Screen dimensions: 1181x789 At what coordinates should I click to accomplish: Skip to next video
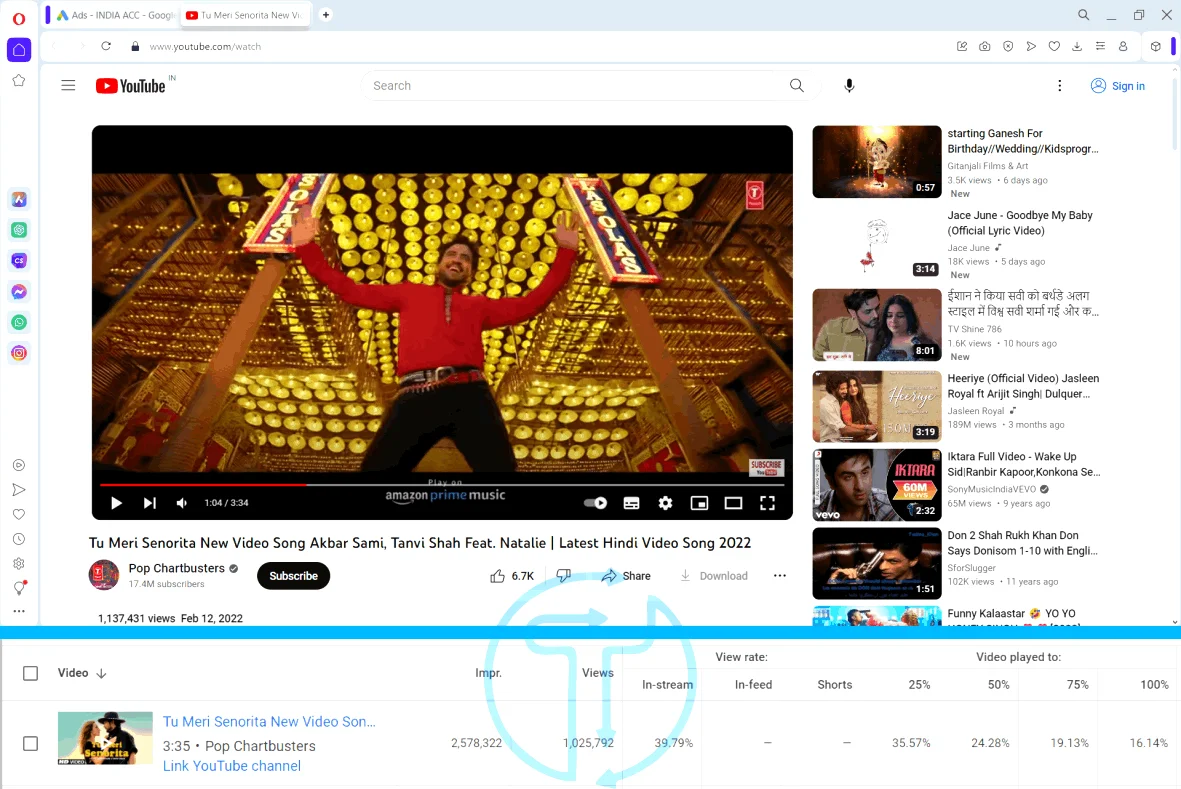click(x=149, y=503)
